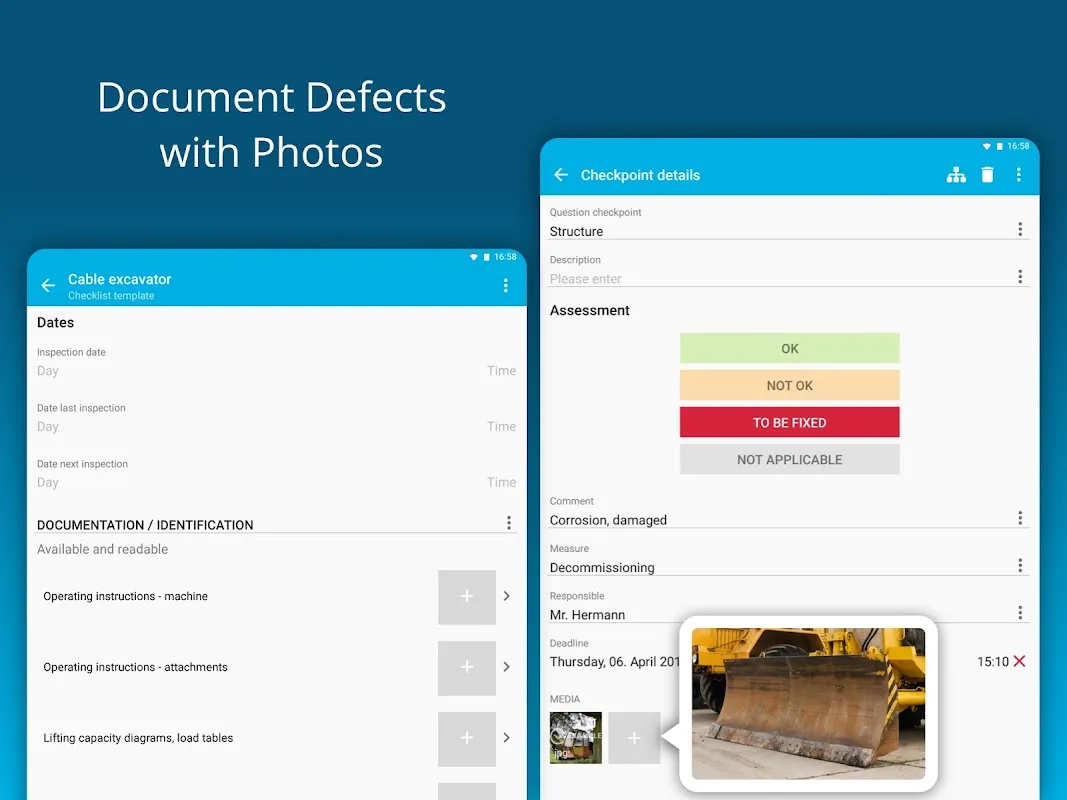Open the hierarchy structure icon
The image size is (1067, 800).
[956, 175]
